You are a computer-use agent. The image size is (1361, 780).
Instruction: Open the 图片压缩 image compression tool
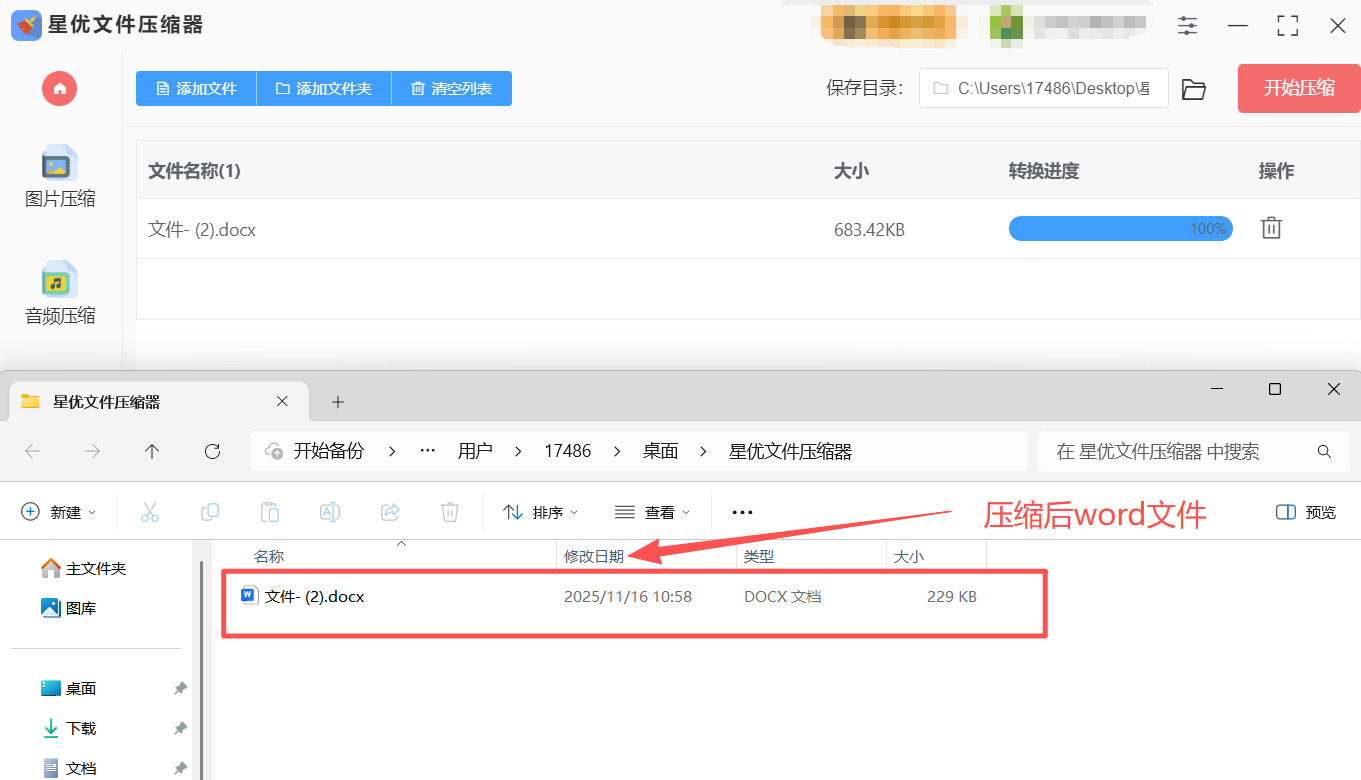point(60,176)
